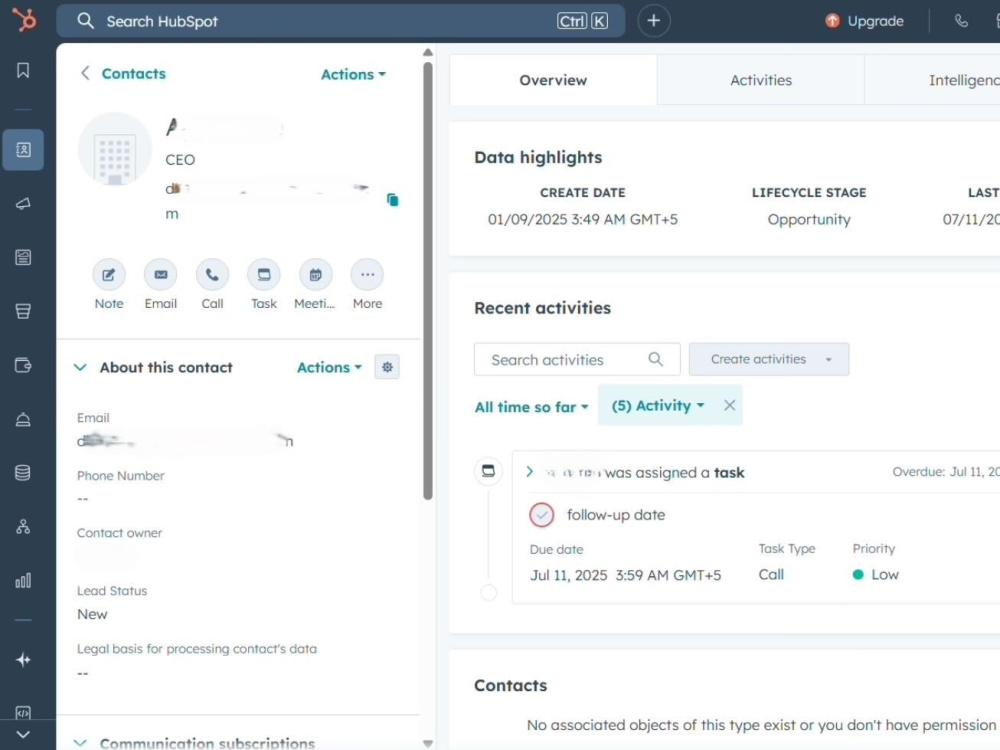Open the Reporting bar chart sidebar icon
1000x750 pixels.
(23, 580)
